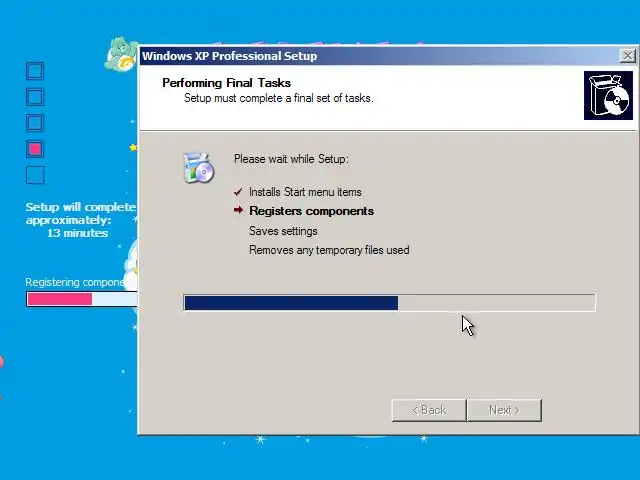Click the first setup stage square indicator
The height and width of the screenshot is (480, 640).
35,71
